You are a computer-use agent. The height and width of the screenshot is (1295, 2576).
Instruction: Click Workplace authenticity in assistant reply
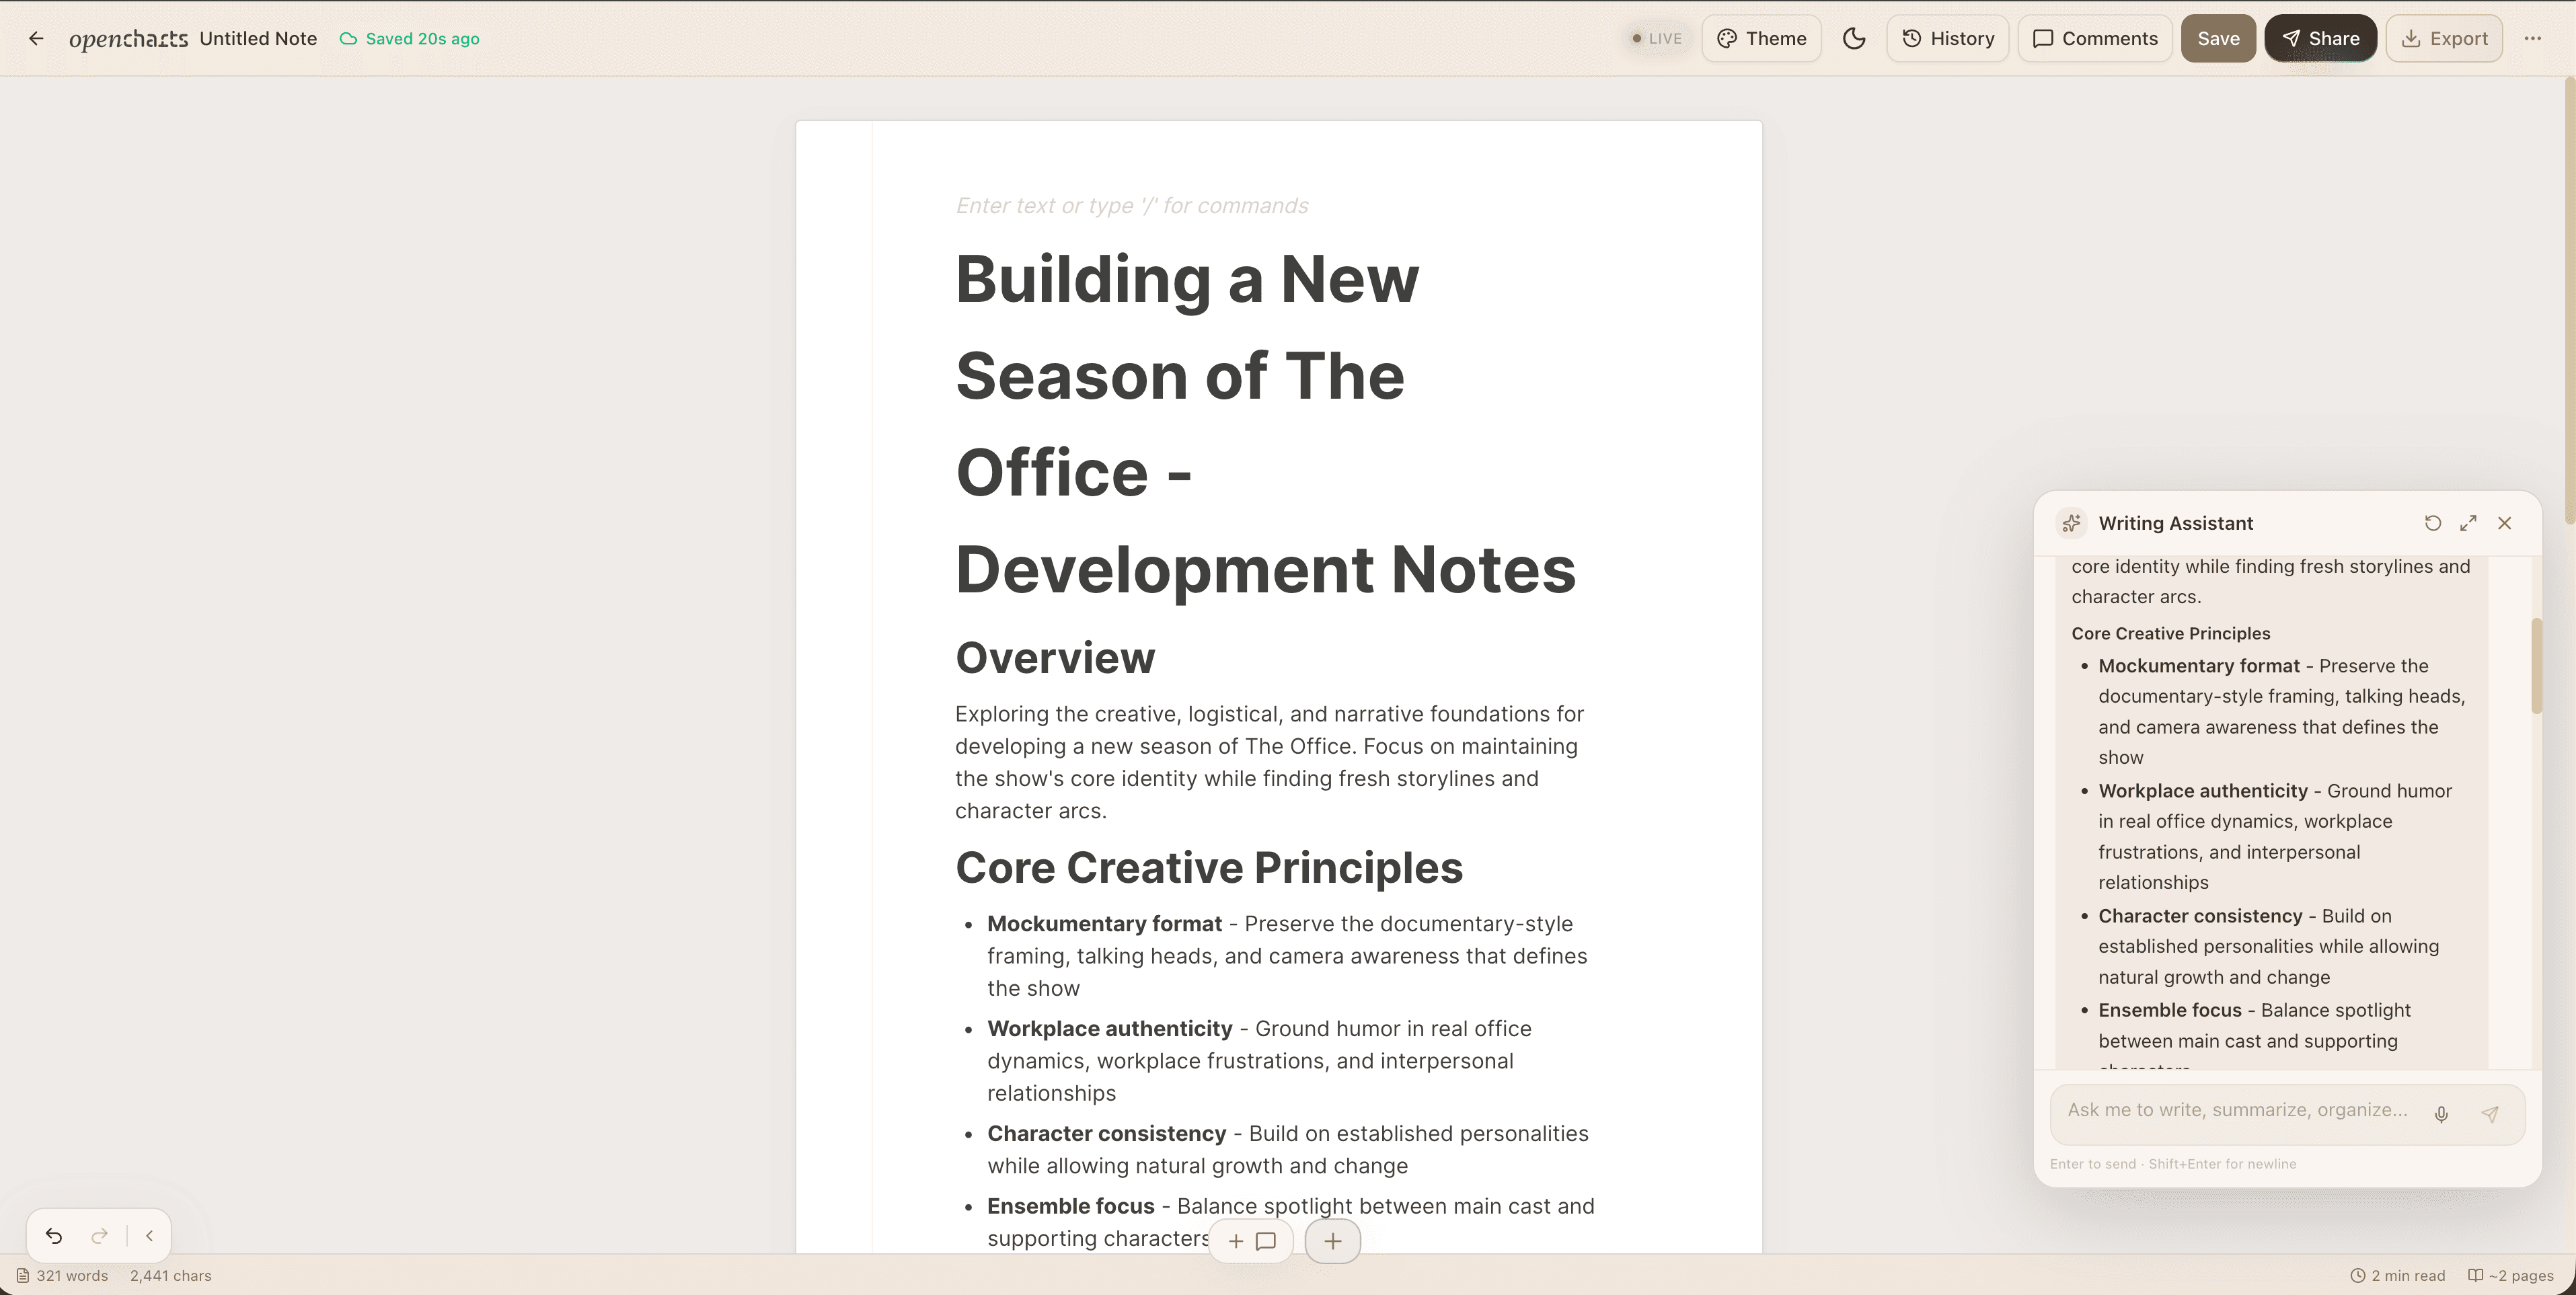pyautogui.click(x=2203, y=791)
